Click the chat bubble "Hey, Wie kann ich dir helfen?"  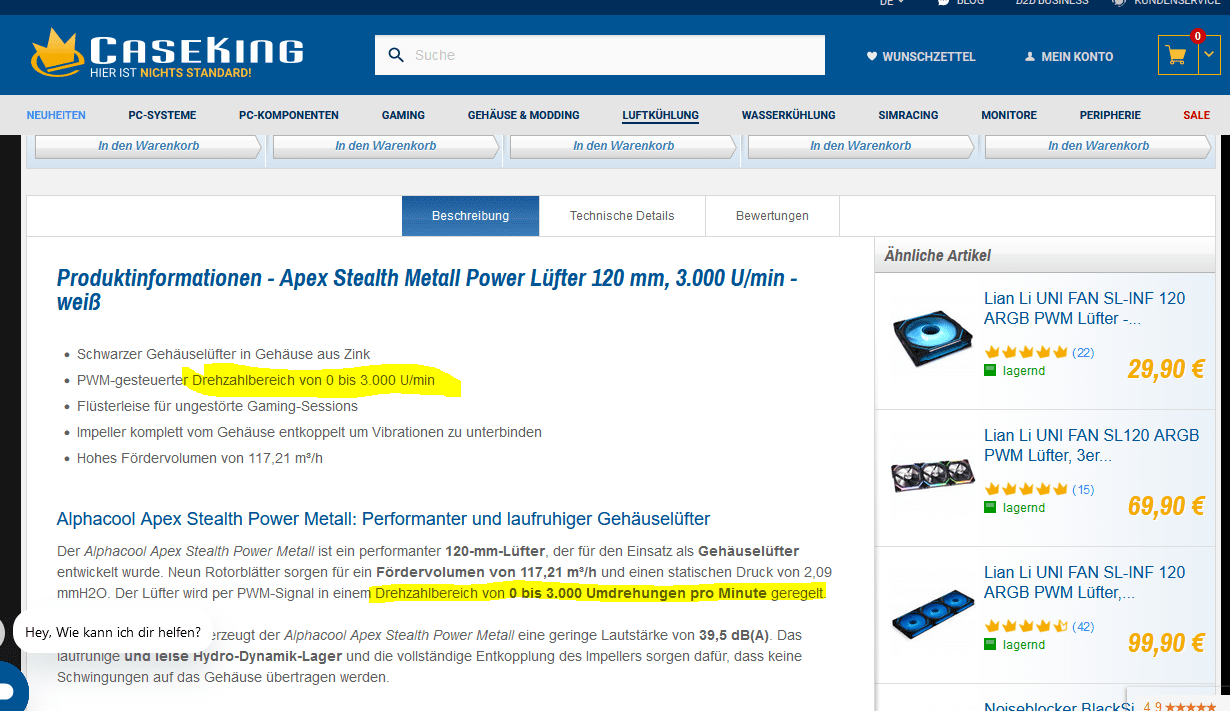113,632
